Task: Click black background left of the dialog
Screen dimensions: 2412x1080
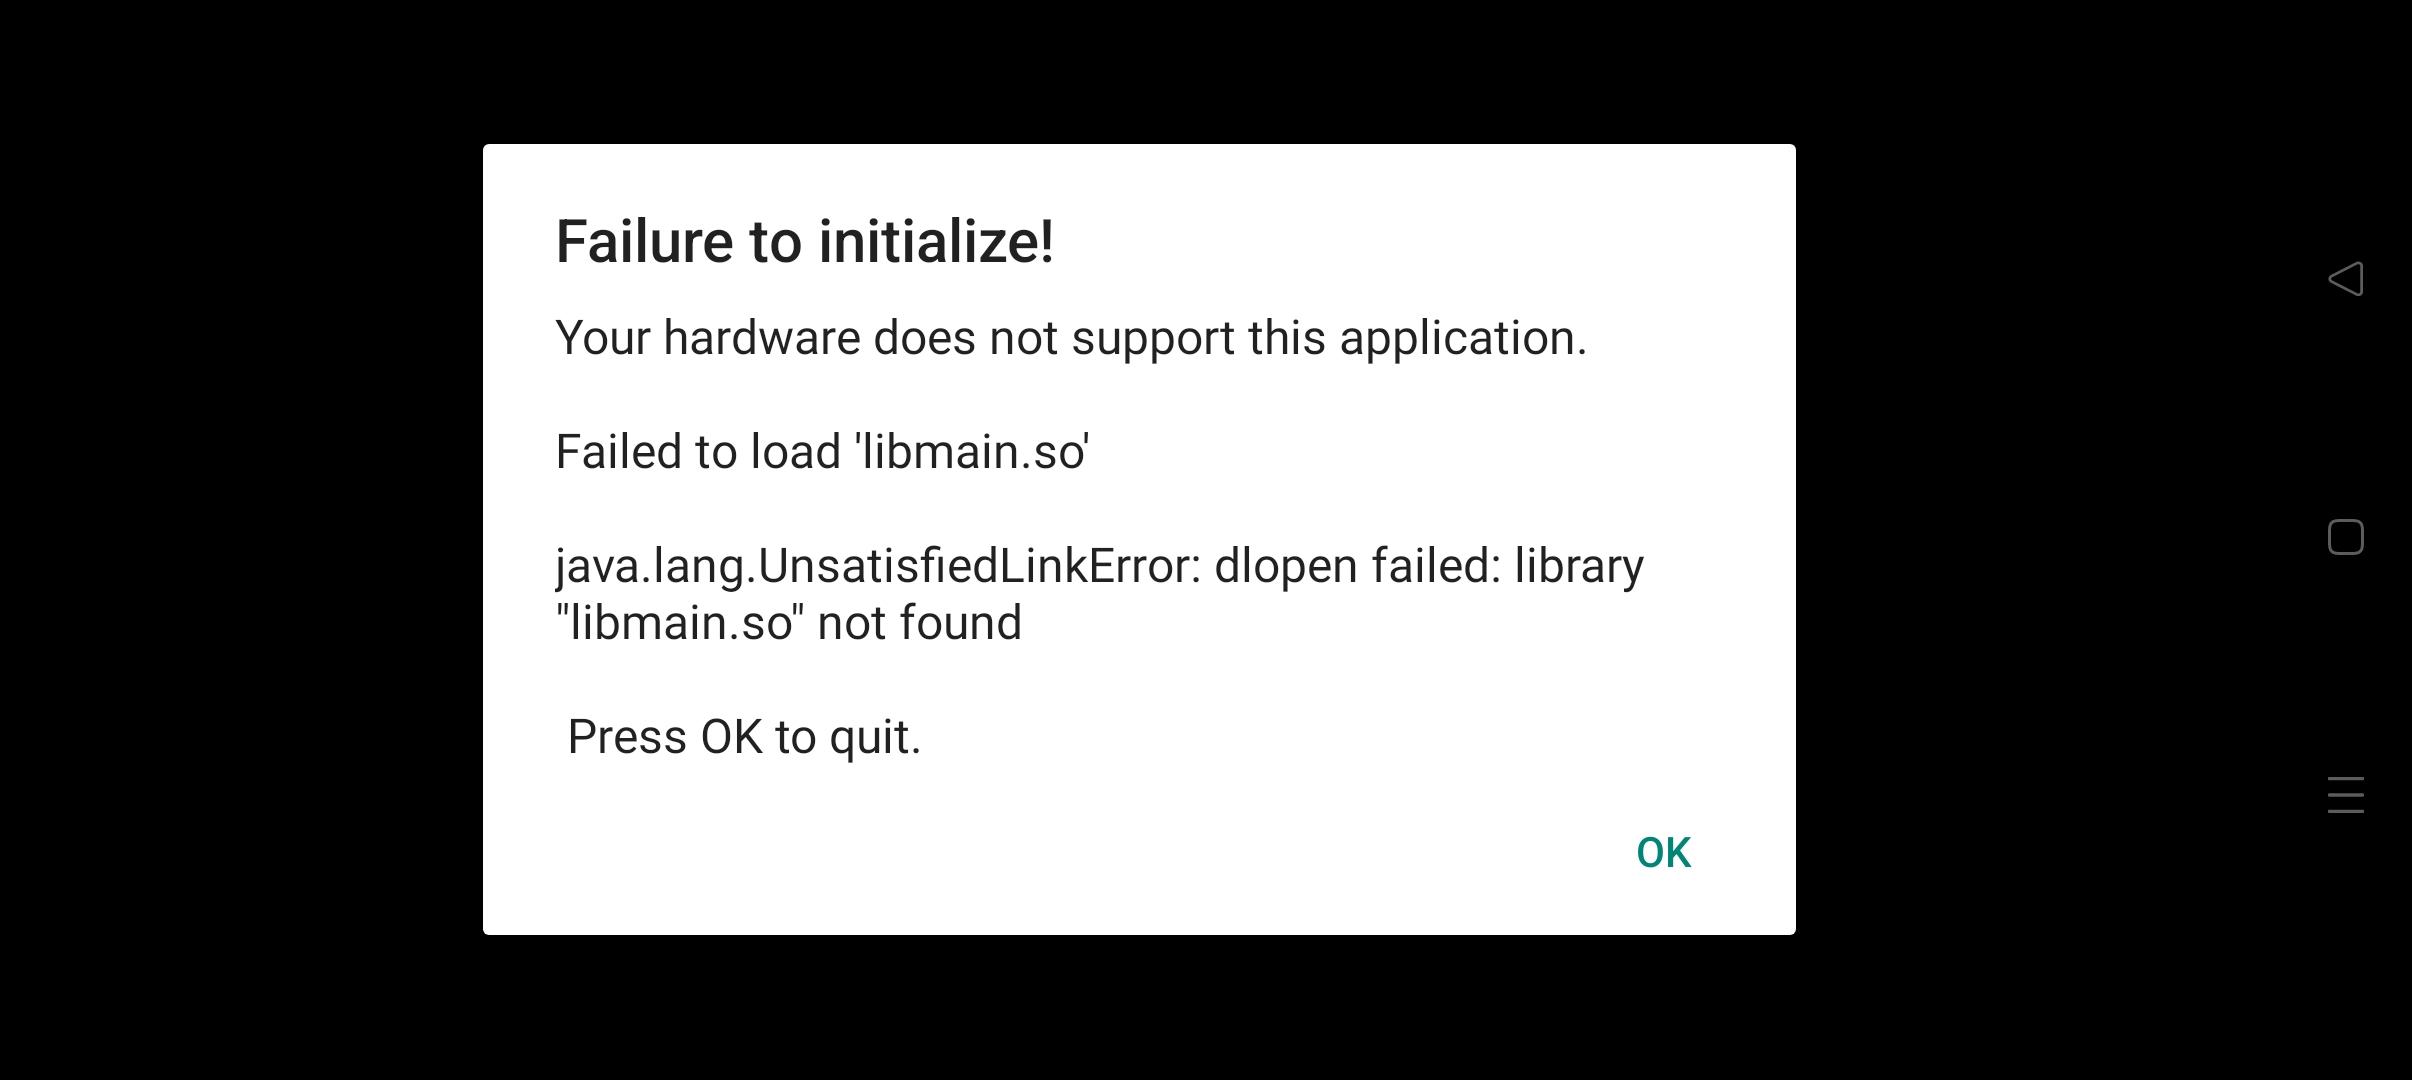Action: [240, 540]
